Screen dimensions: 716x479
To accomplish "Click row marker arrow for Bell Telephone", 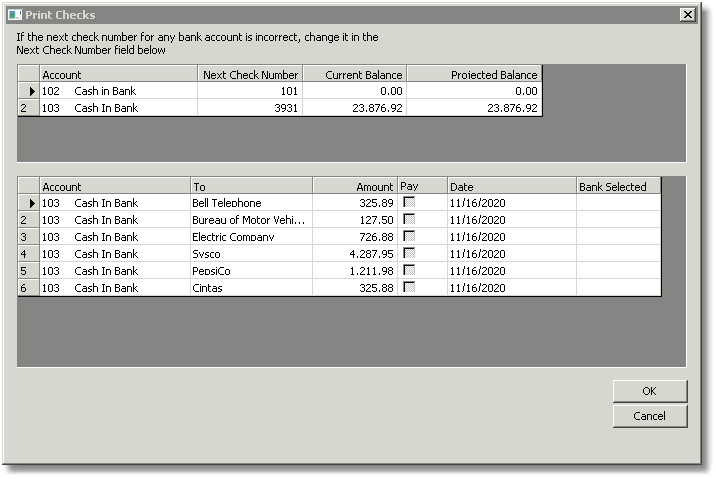I will tap(28, 203).
